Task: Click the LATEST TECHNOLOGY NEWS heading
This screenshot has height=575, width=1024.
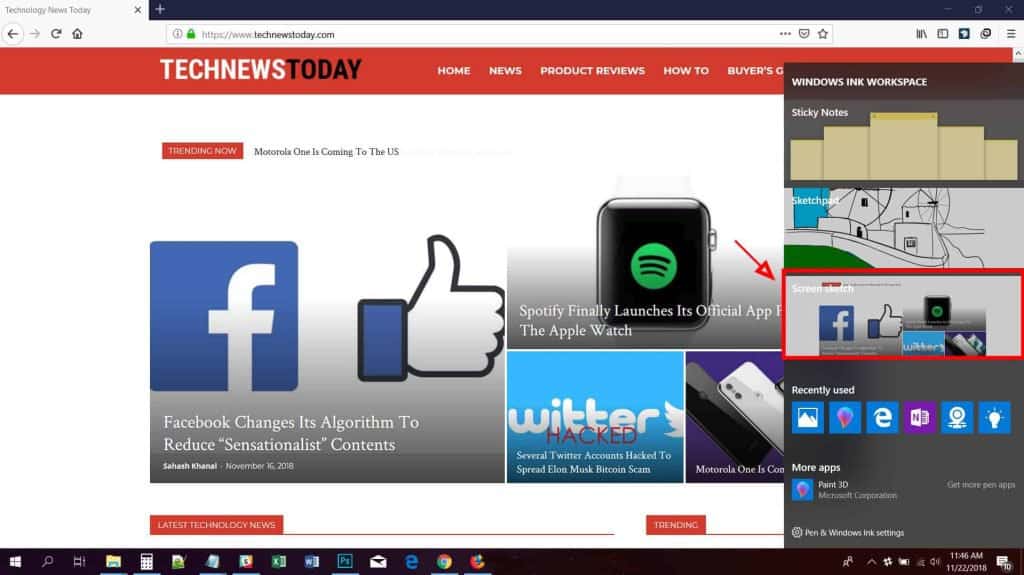Action: click(216, 525)
